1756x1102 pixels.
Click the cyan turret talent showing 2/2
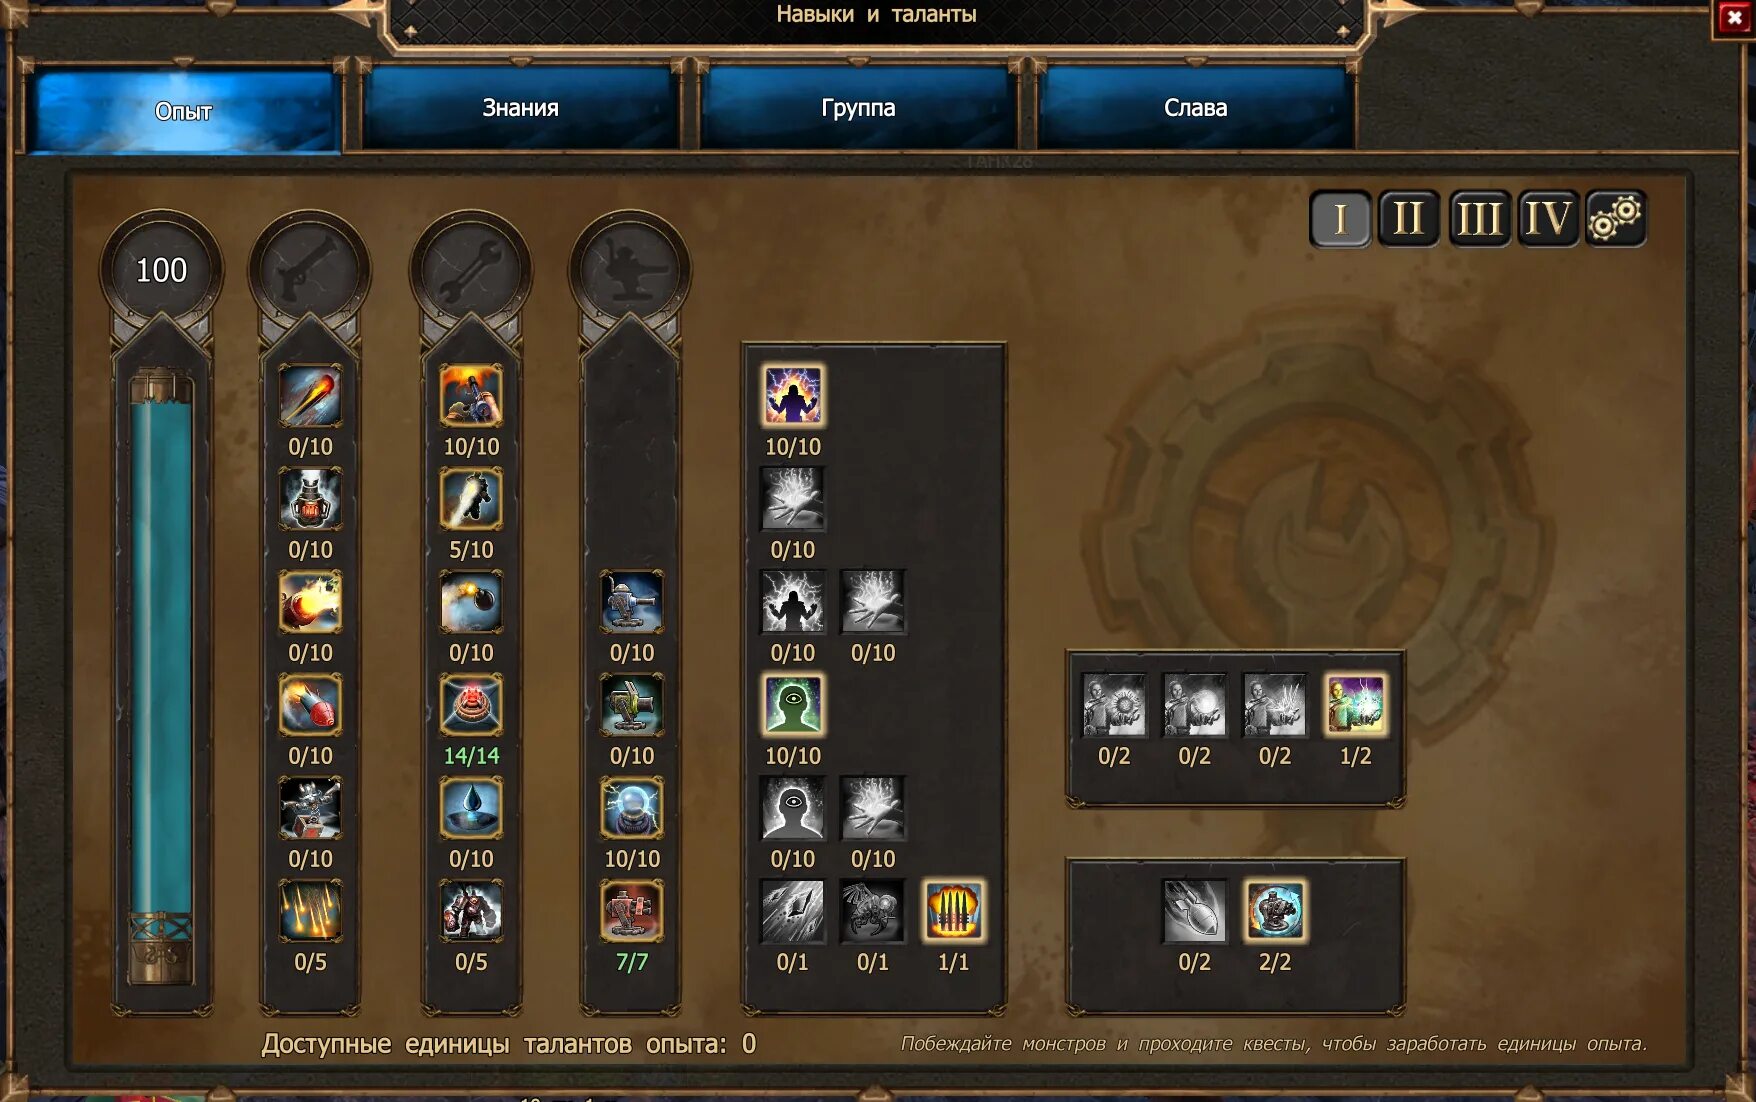(x=1275, y=911)
